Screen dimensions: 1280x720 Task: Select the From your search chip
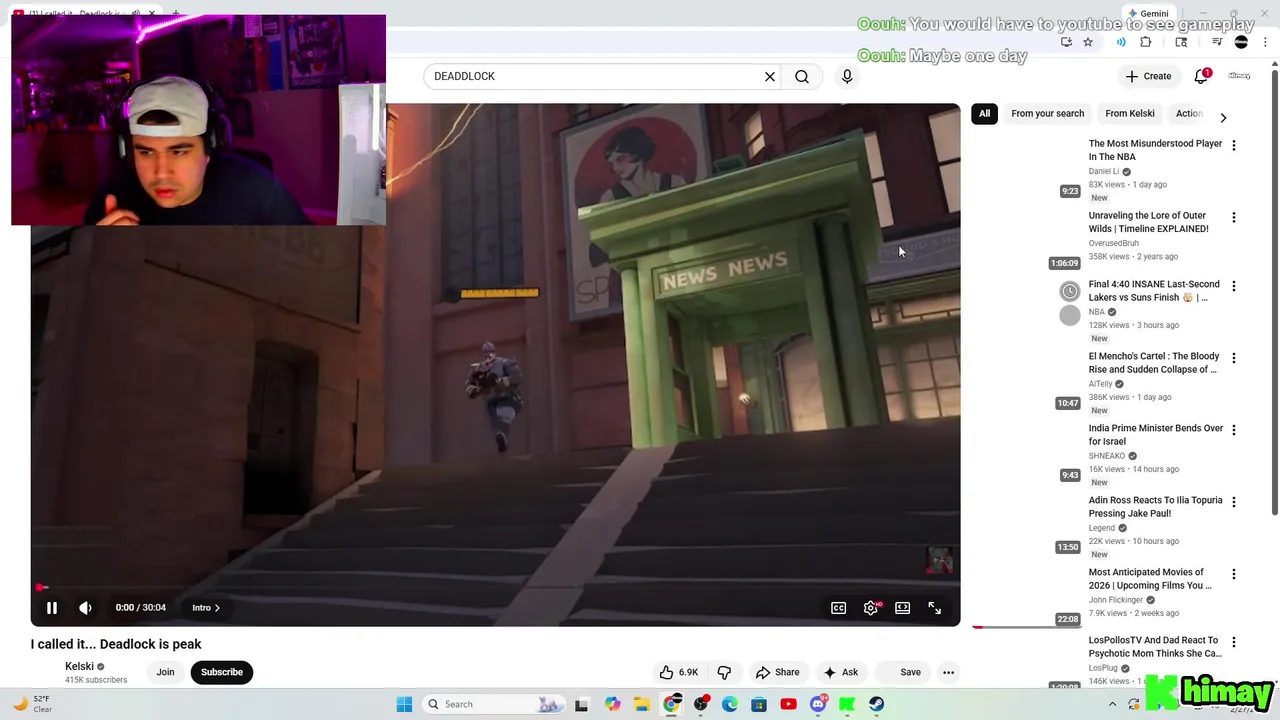coord(1047,113)
